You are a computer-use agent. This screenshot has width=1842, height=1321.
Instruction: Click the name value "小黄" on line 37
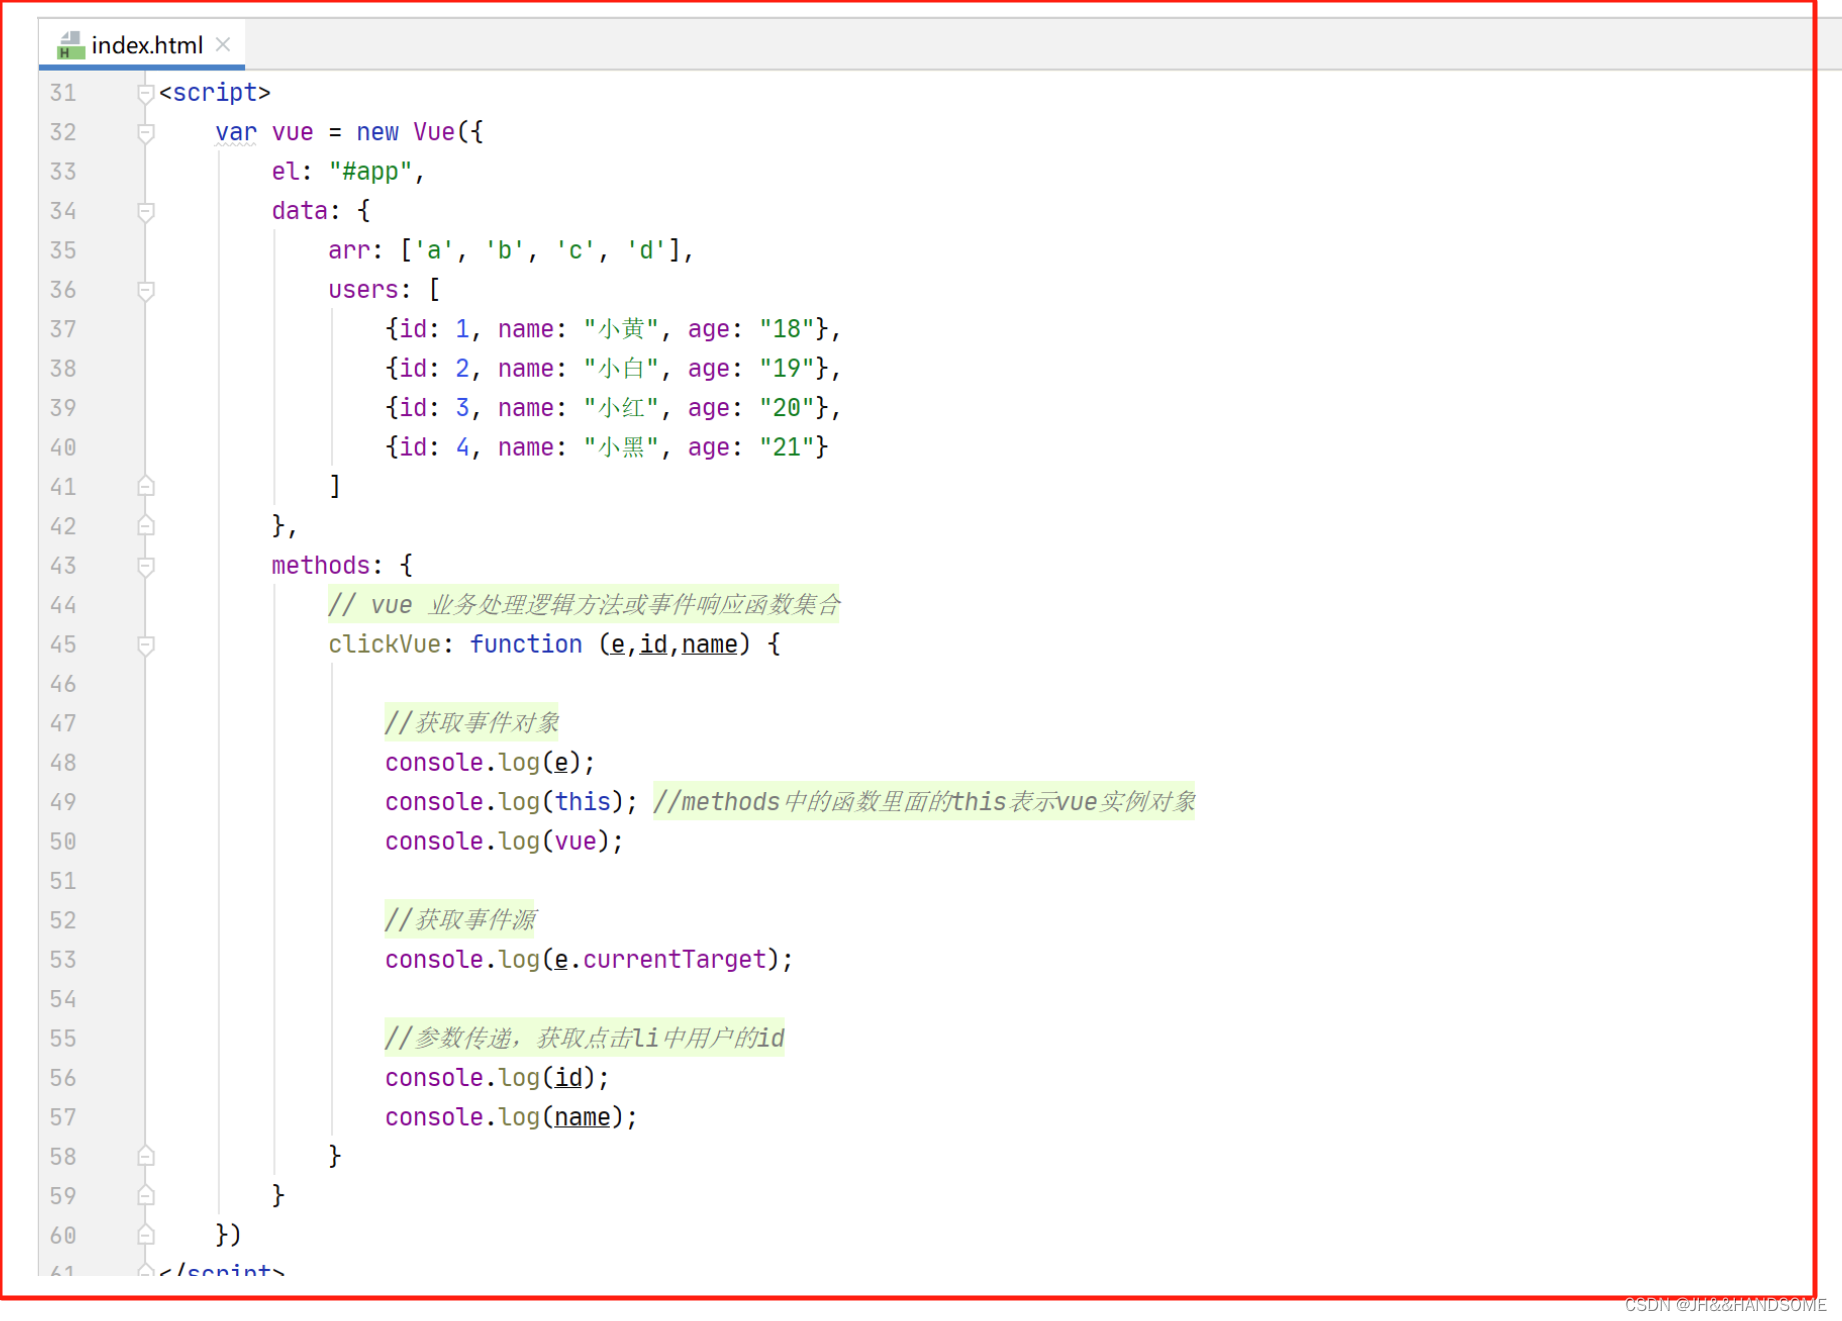(x=622, y=329)
